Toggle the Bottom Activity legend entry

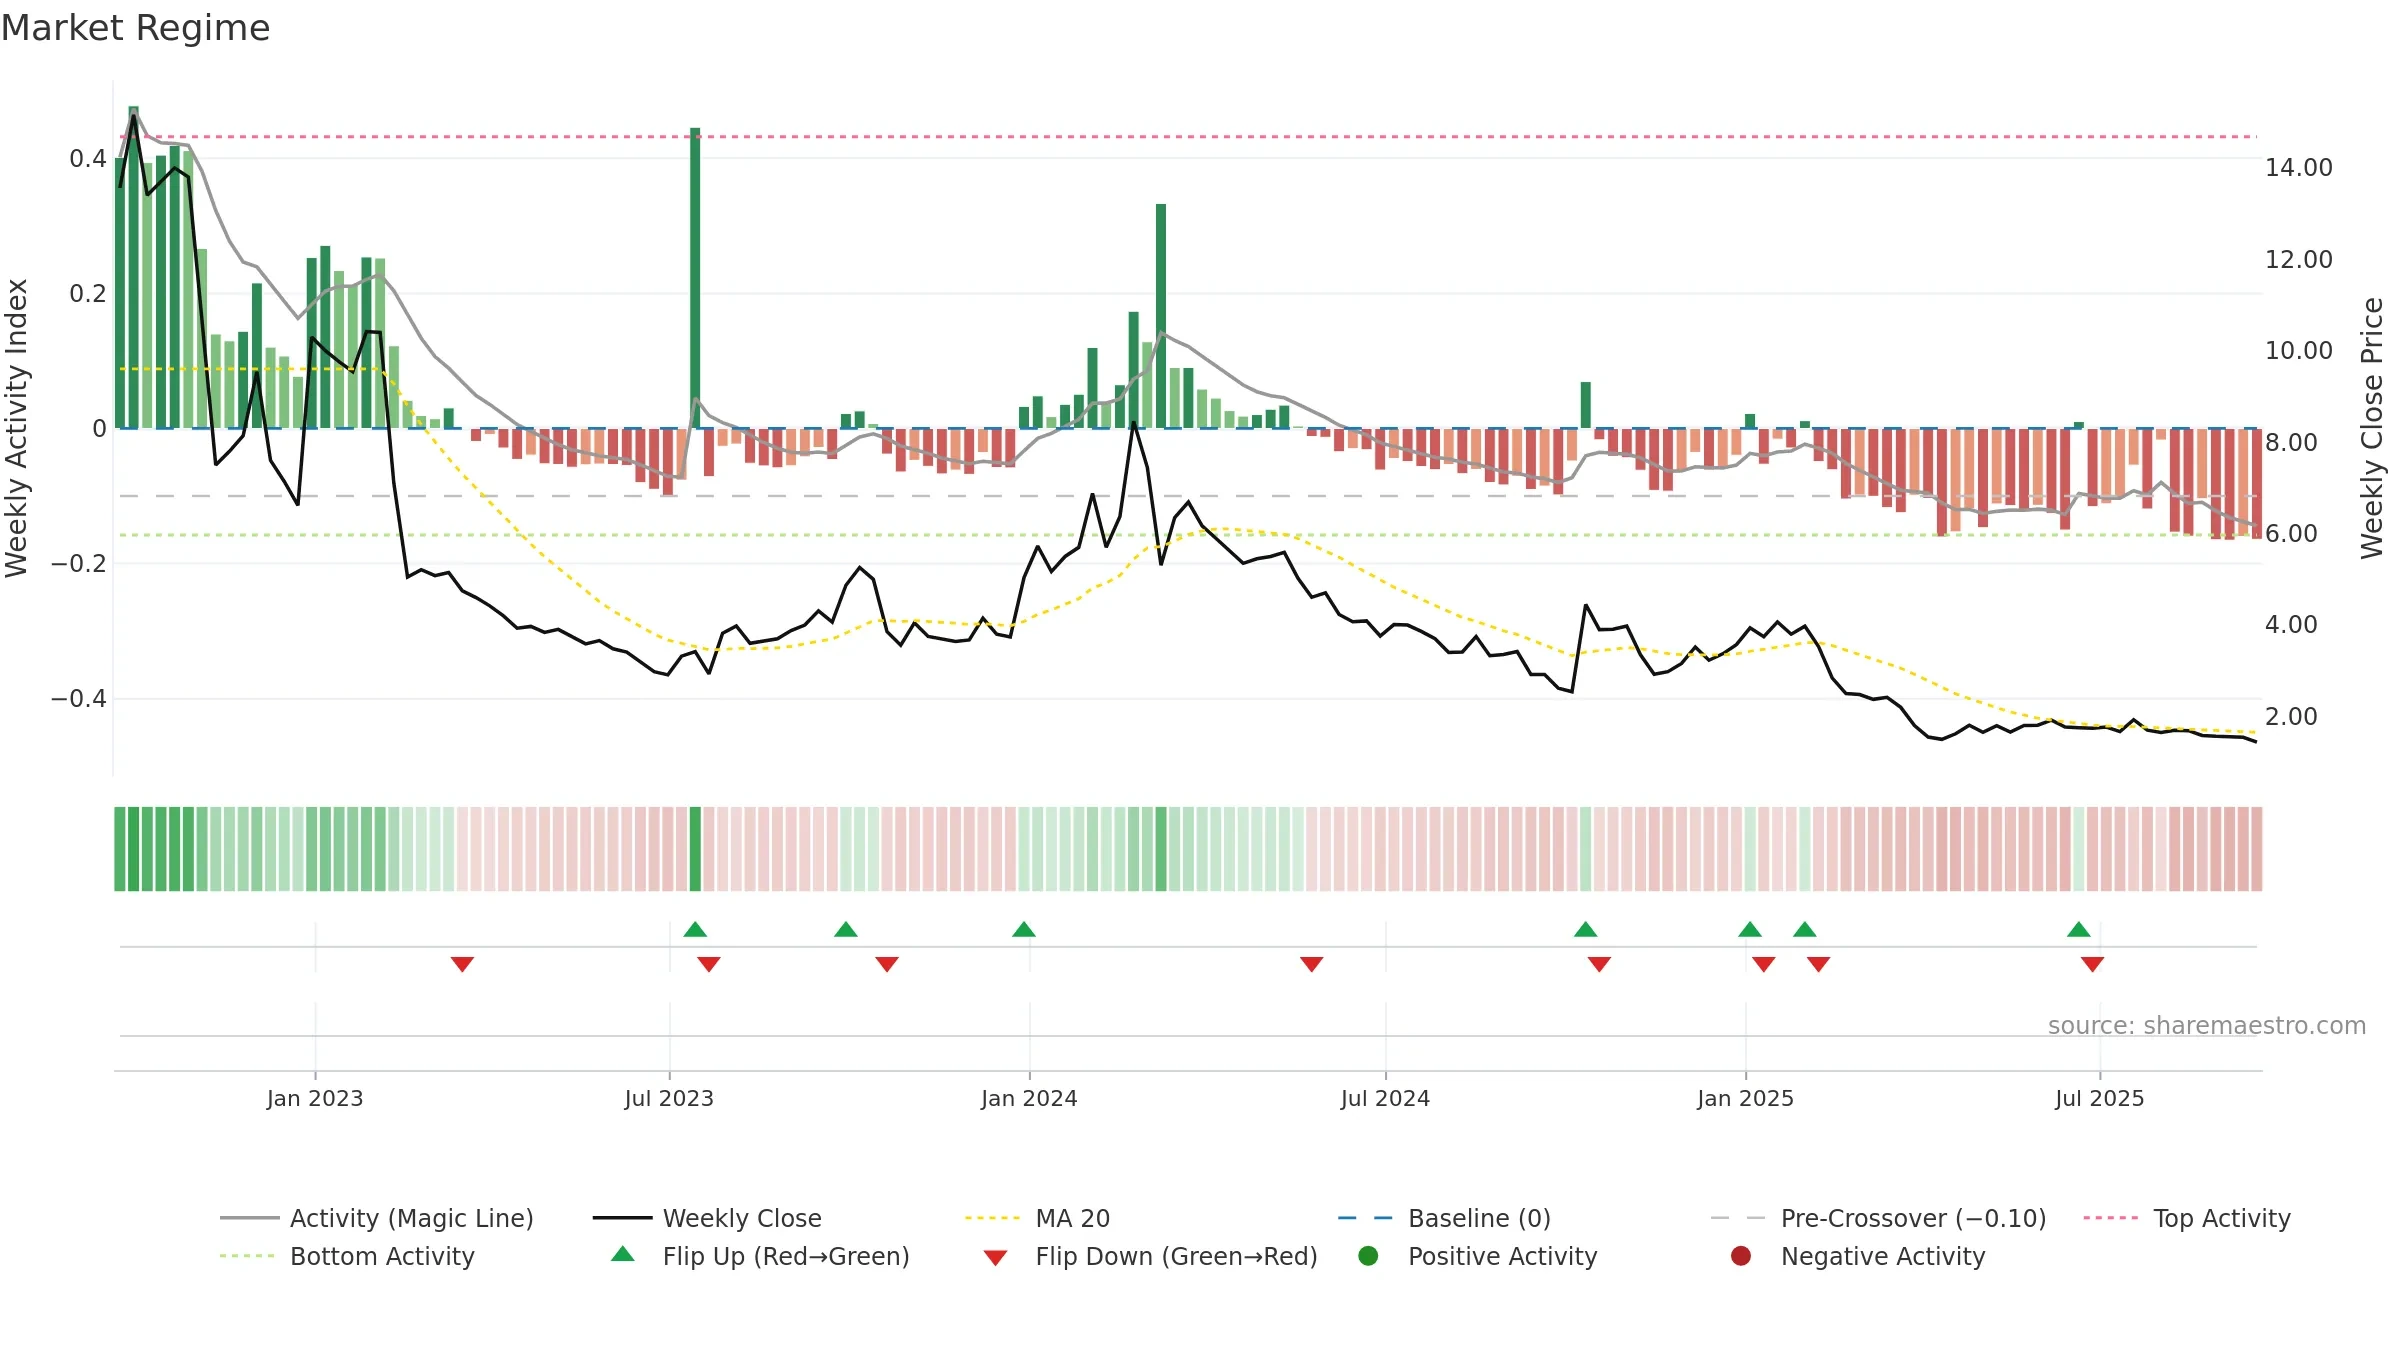[x=347, y=1256]
